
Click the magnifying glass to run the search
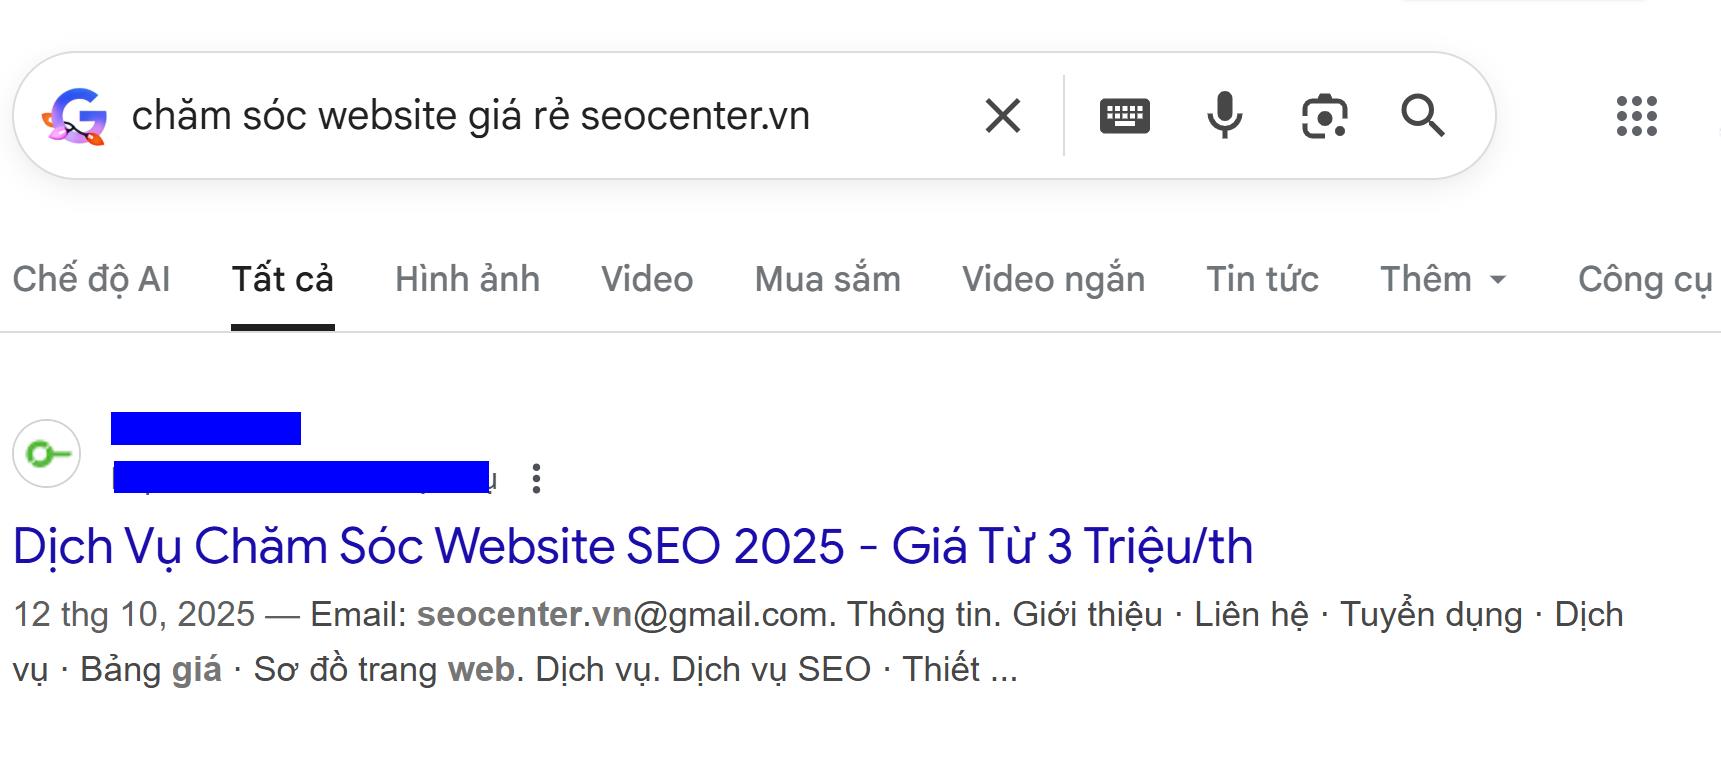(x=1425, y=116)
